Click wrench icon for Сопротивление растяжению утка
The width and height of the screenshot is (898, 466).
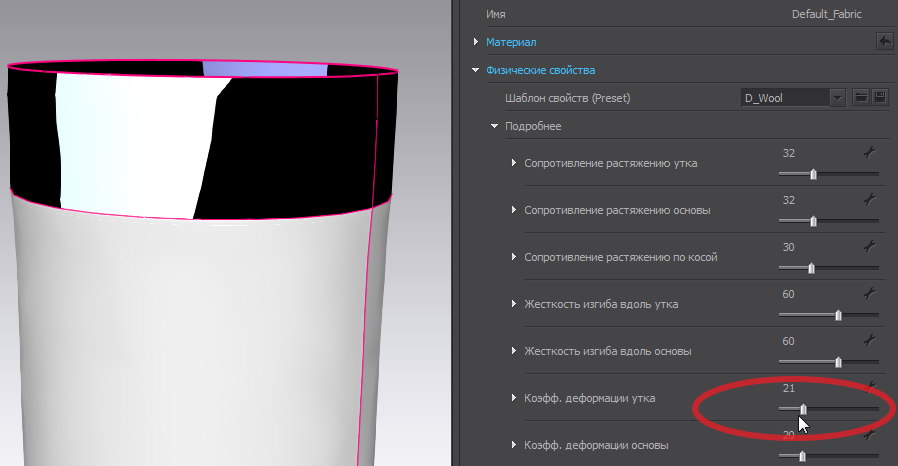(x=869, y=153)
